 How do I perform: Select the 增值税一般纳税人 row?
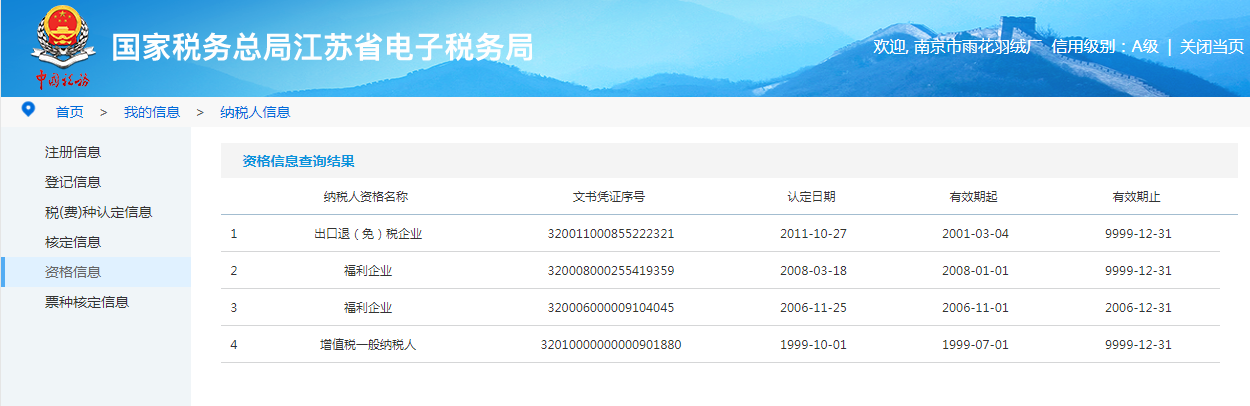[368, 345]
